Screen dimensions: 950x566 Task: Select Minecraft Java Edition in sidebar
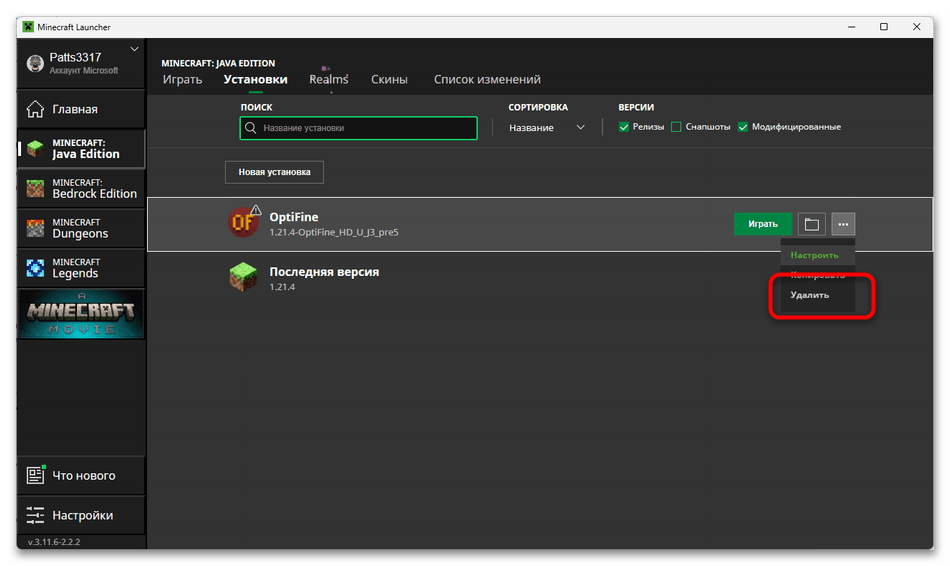click(81, 148)
